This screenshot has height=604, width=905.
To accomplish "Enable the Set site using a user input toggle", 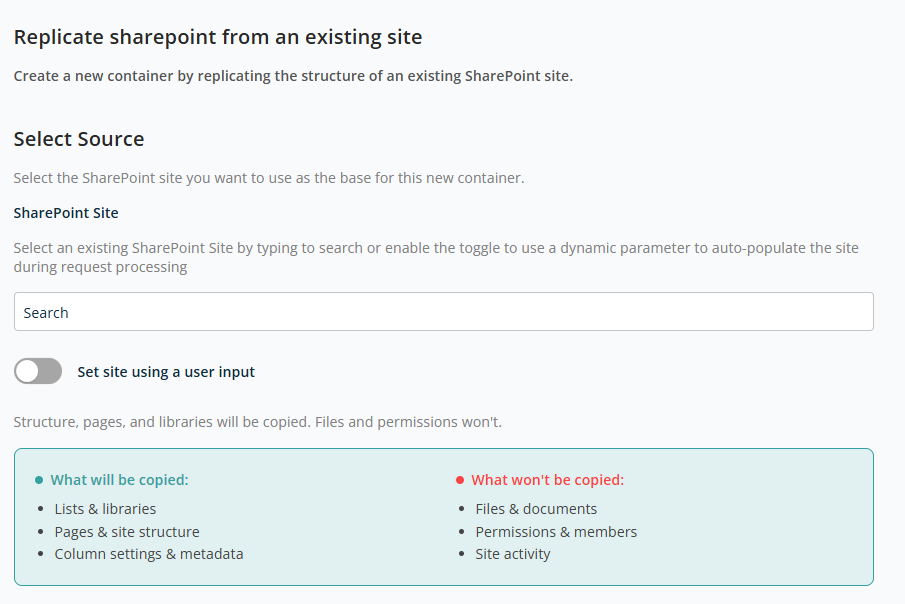I will [38, 371].
